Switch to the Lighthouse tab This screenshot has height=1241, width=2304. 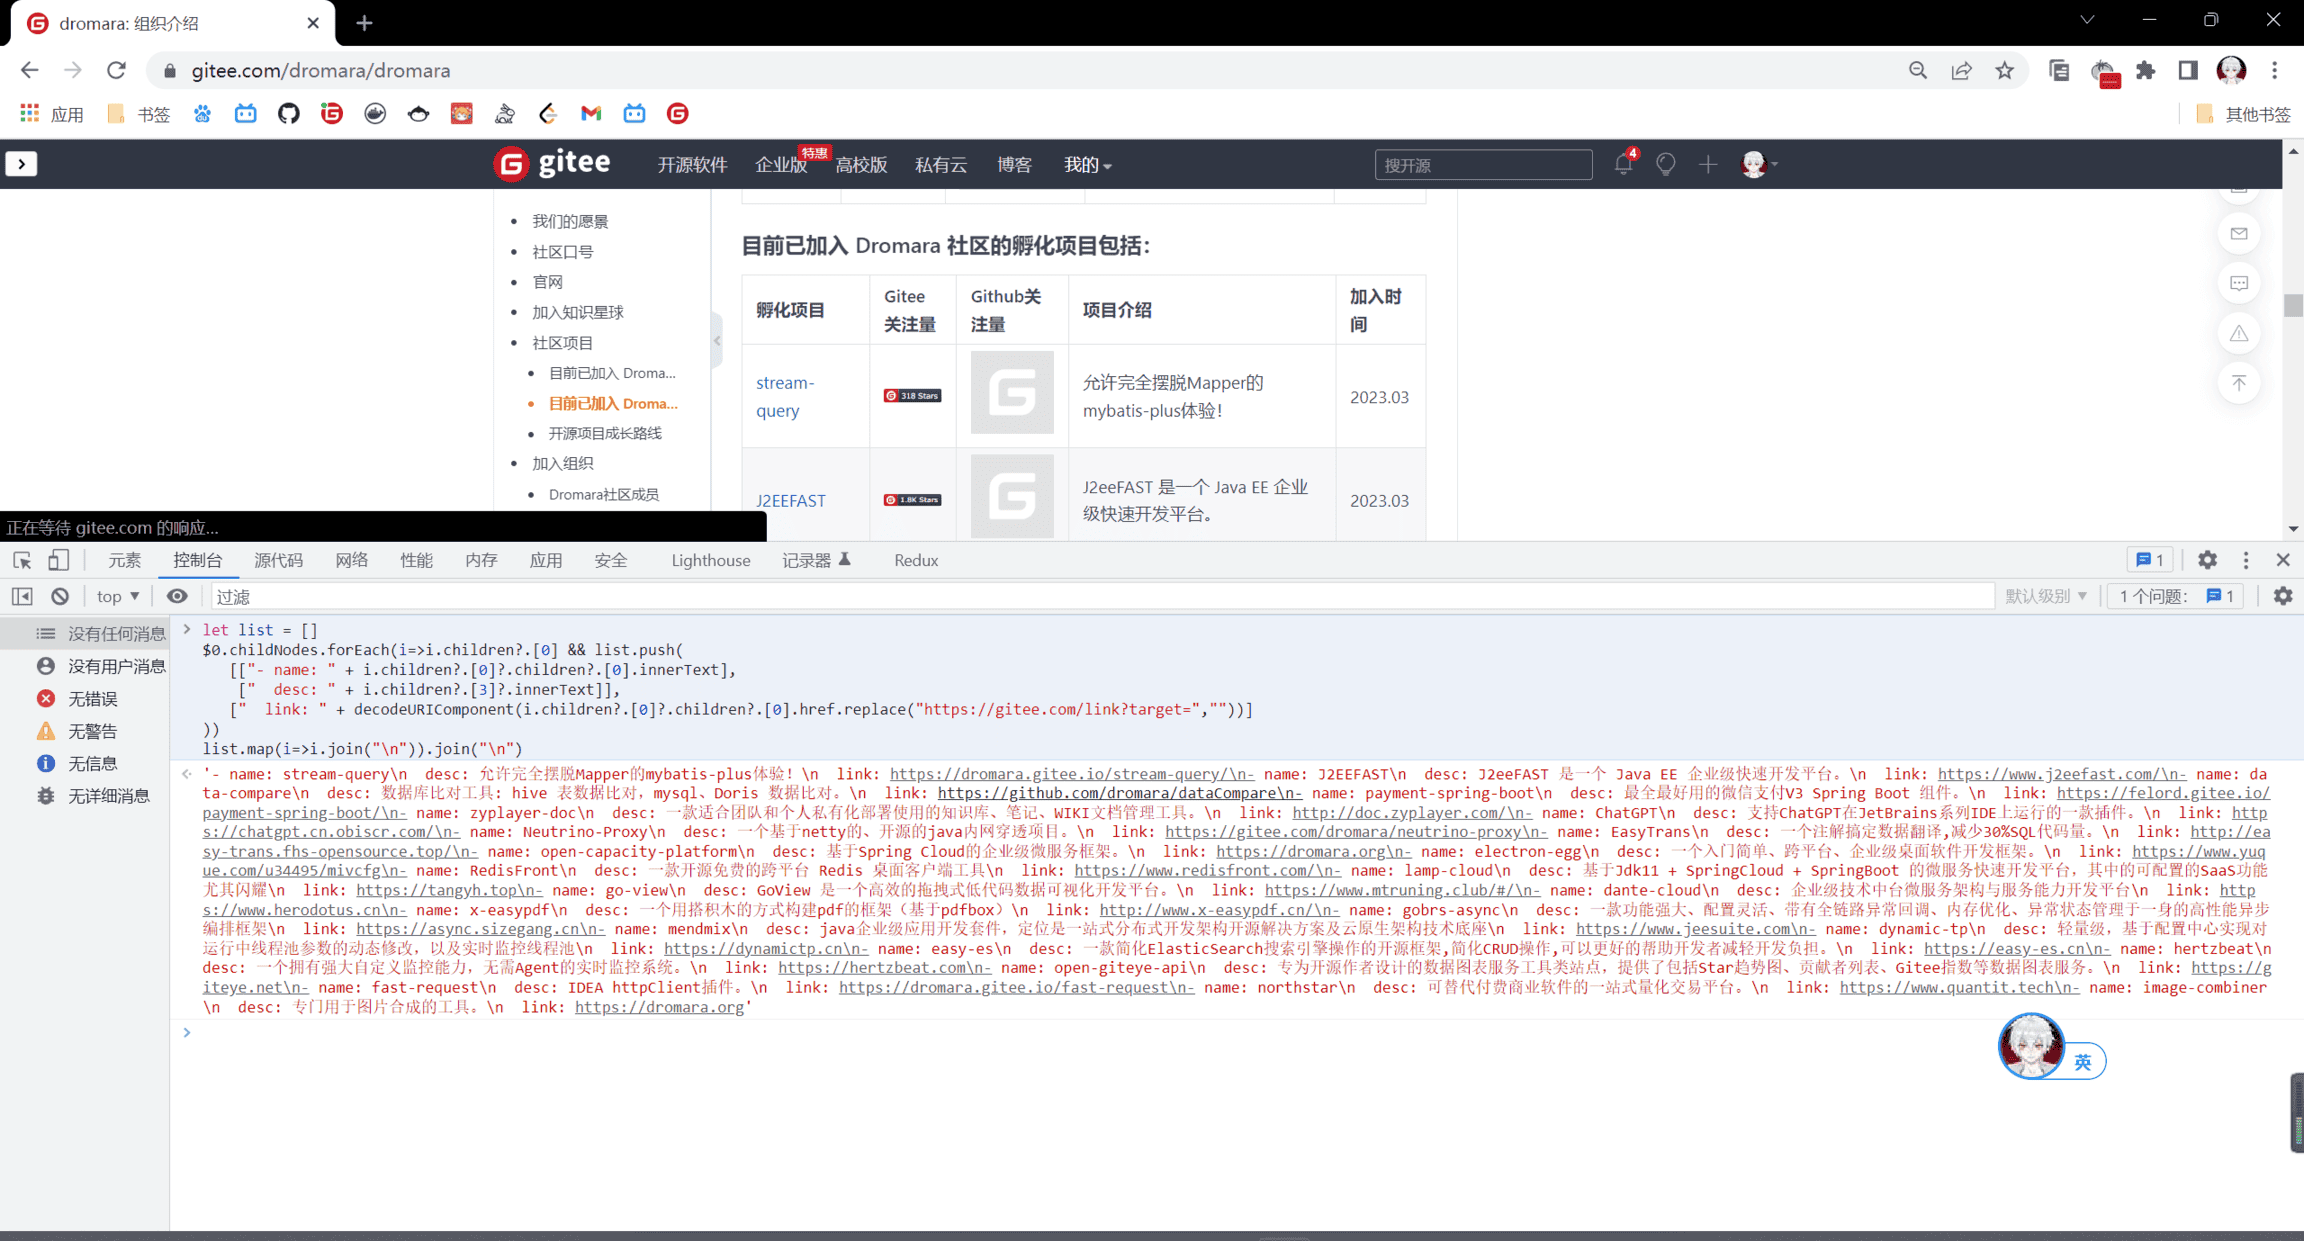[710, 560]
